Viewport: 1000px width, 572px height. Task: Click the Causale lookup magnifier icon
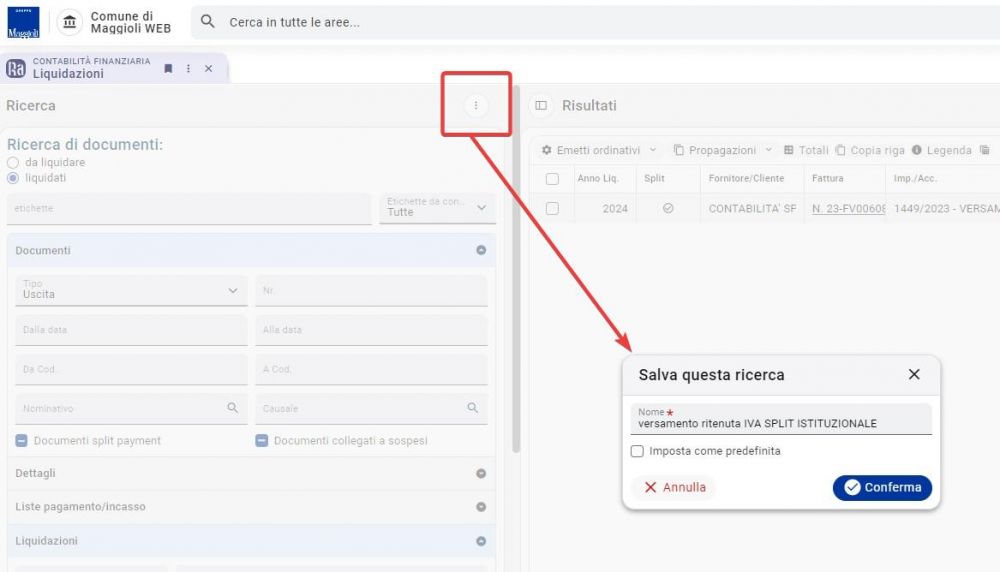pyautogui.click(x=473, y=407)
